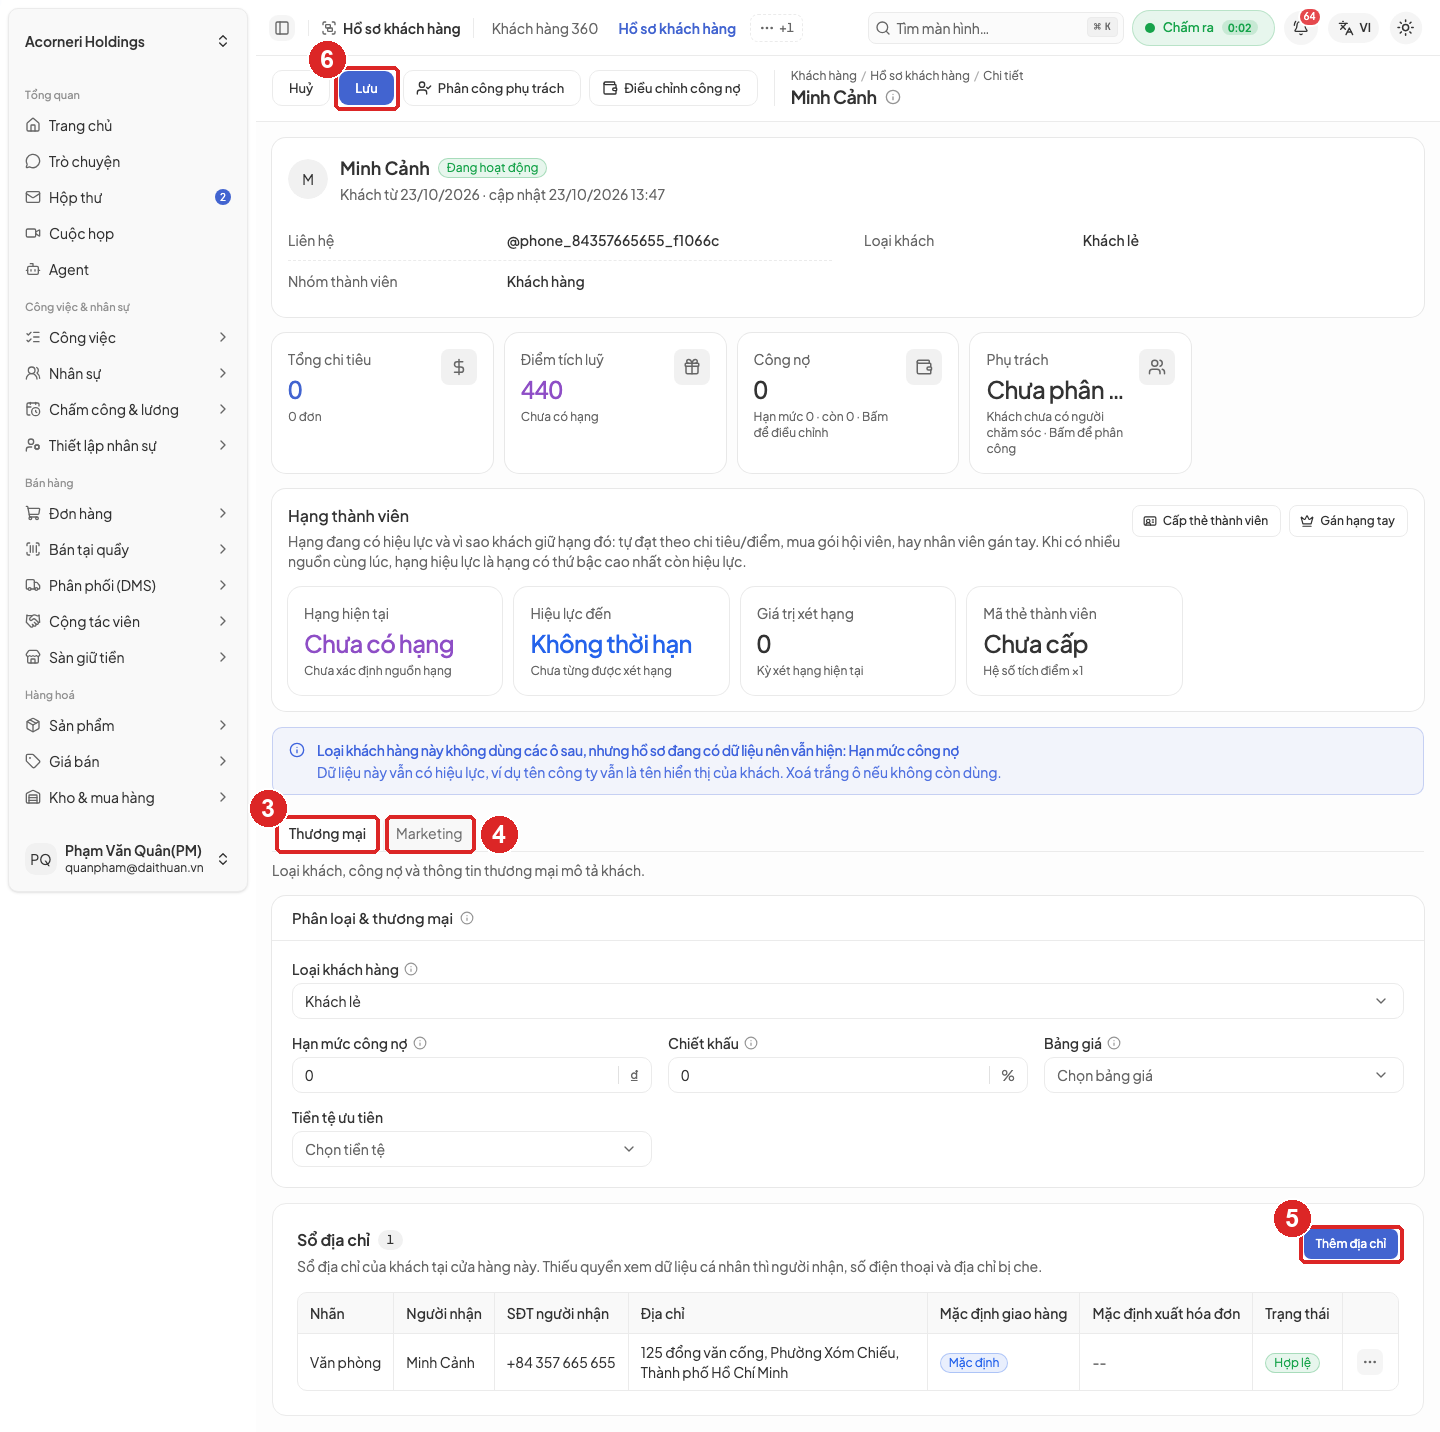Open Hộp thư in sidebar
This screenshot has height=1432, width=1440.
click(x=128, y=198)
